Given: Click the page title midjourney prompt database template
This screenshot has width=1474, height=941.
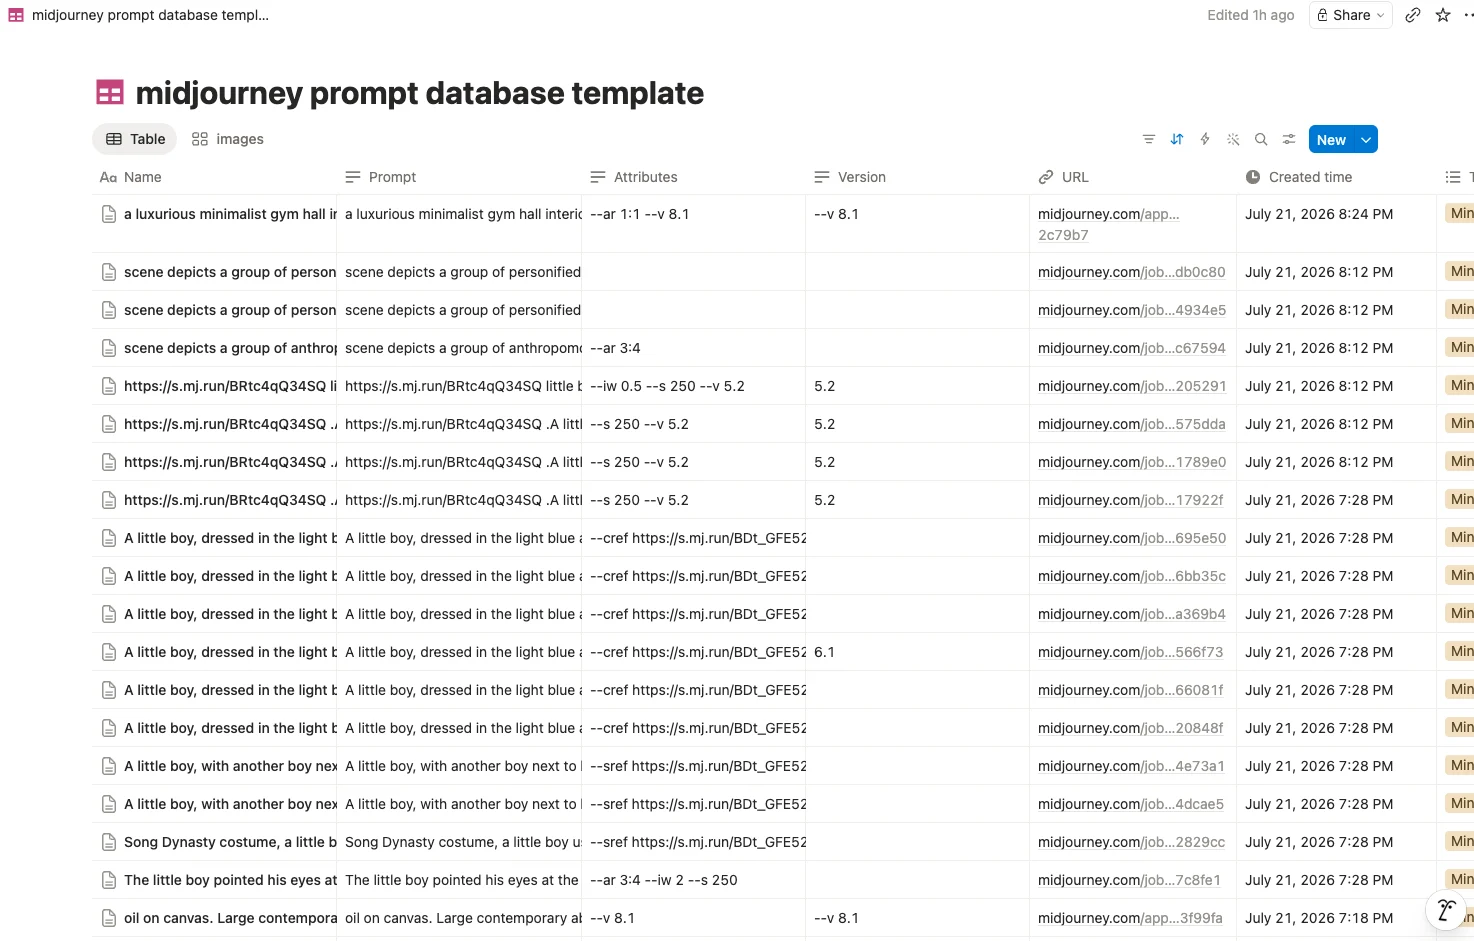Looking at the screenshot, I should (419, 93).
